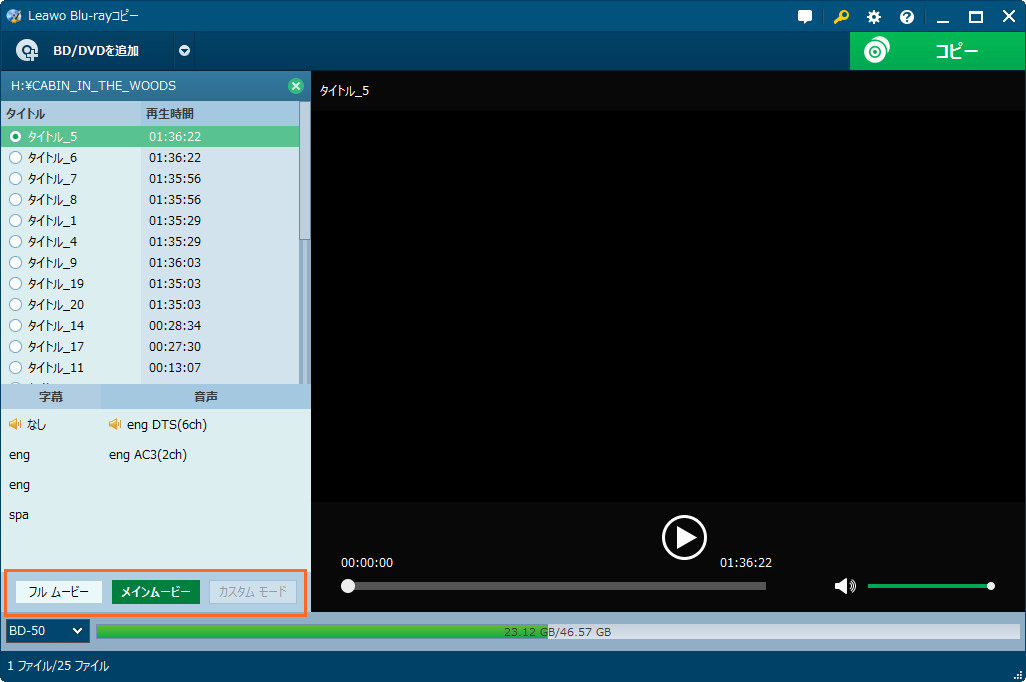
Task: Maximize the Leawo Blu-ray window
Action: coord(976,17)
